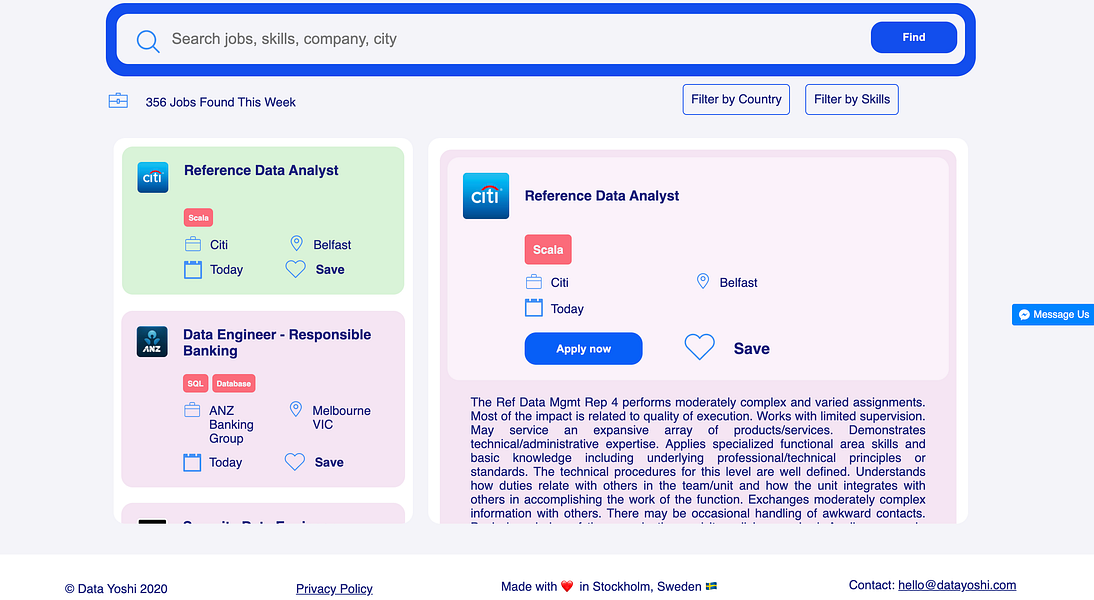Image resolution: width=1094 pixels, height=600 pixels.
Task: Click the large Citi logo in detail panel
Action: click(x=486, y=196)
